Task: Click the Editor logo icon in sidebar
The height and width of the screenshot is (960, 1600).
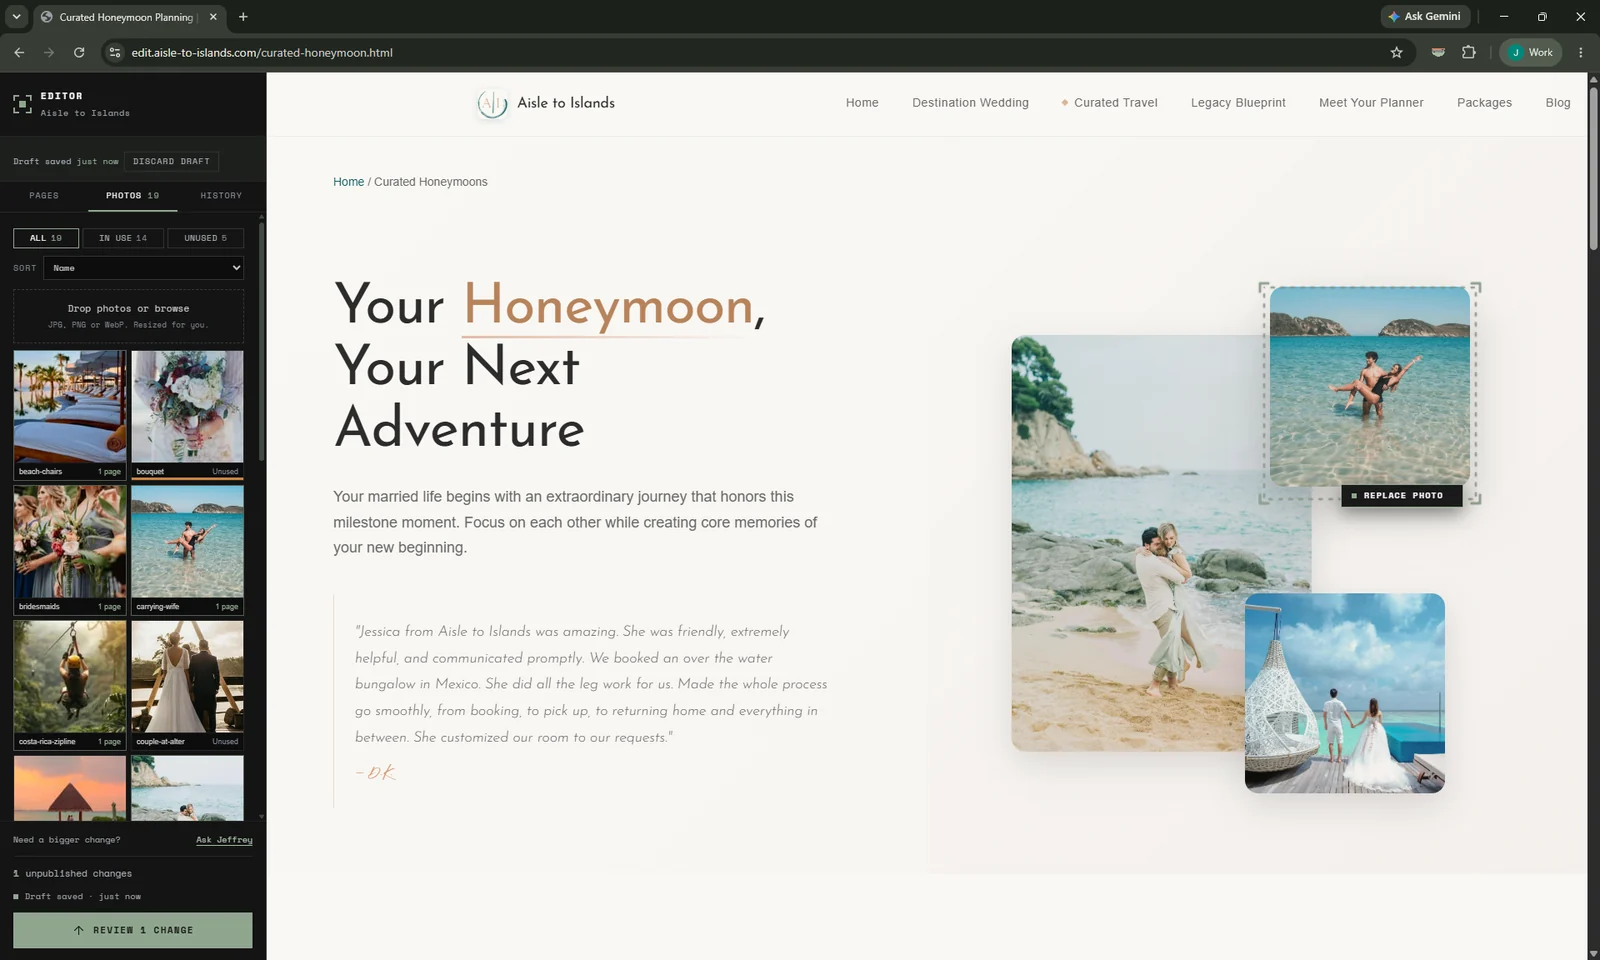Action: tap(22, 104)
